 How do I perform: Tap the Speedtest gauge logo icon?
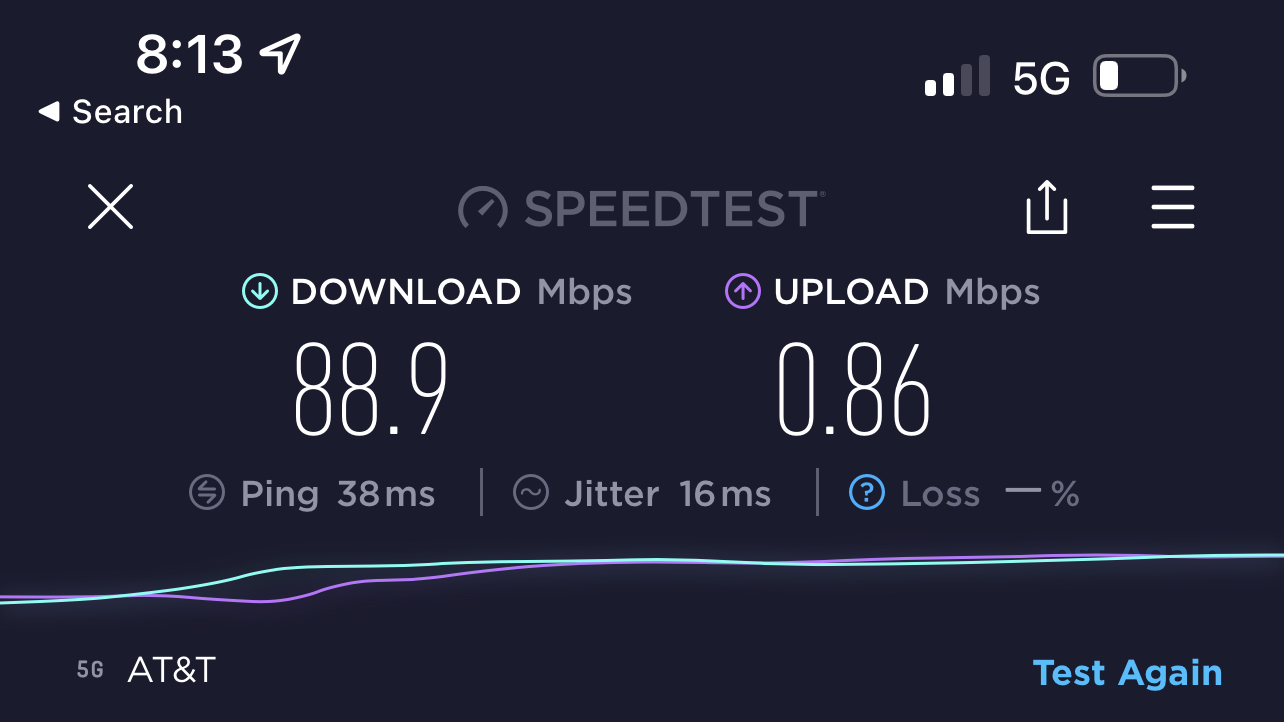pos(484,208)
